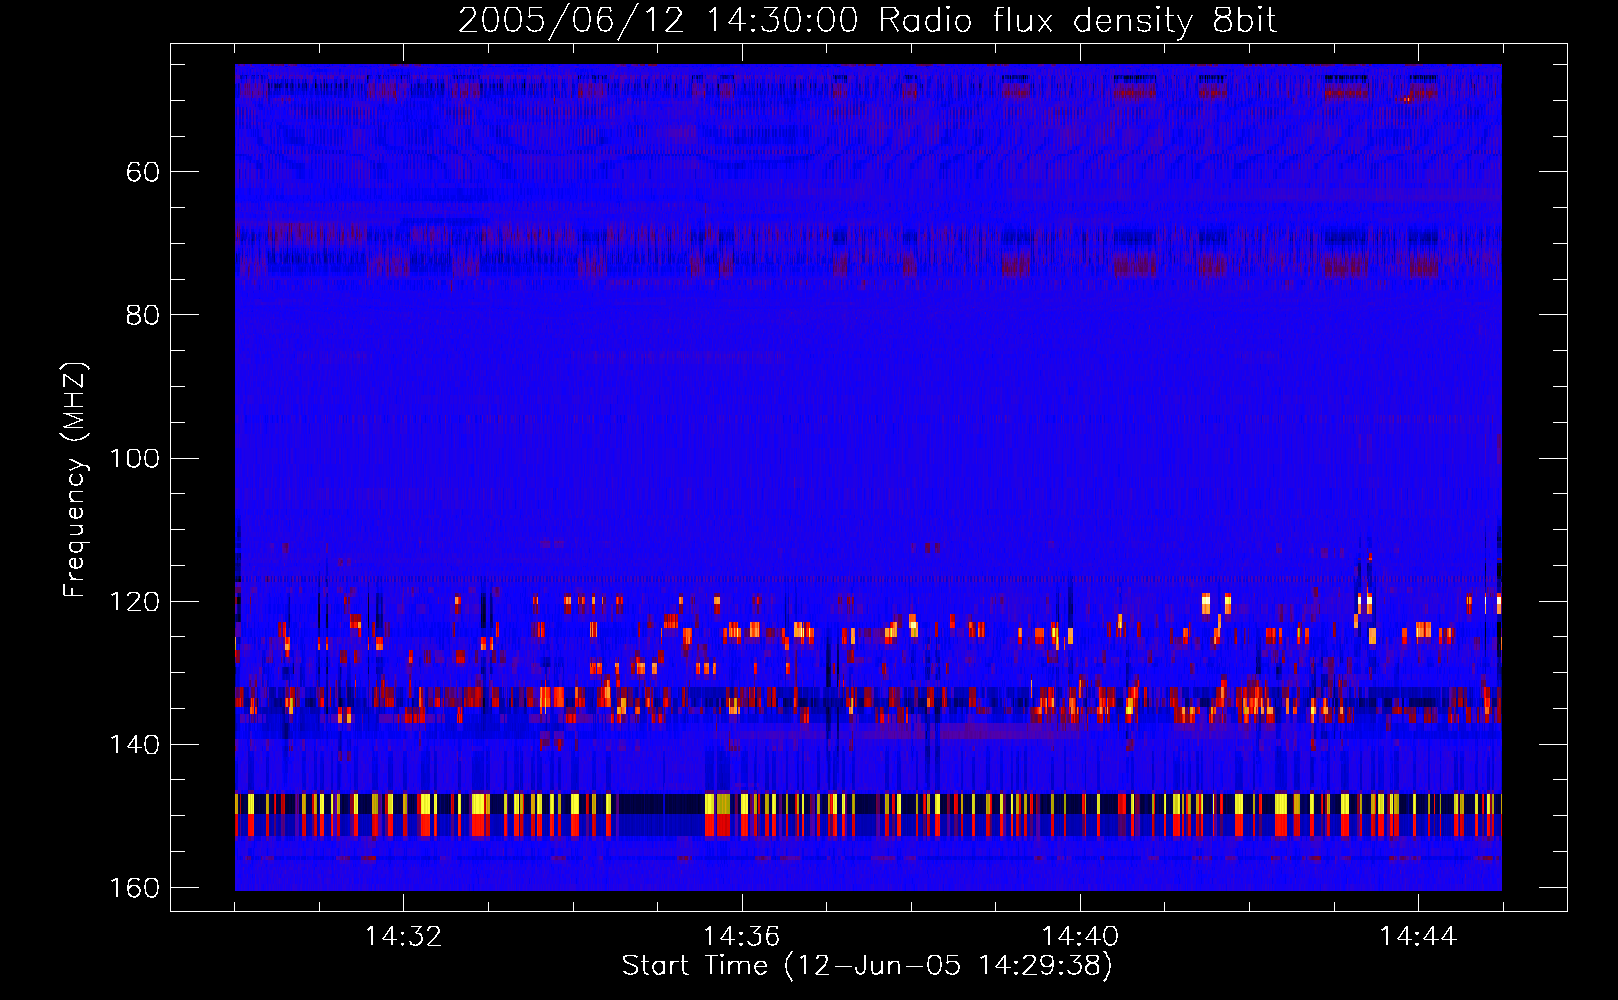Click the 14:44 time tick label

pyautogui.click(x=1418, y=936)
